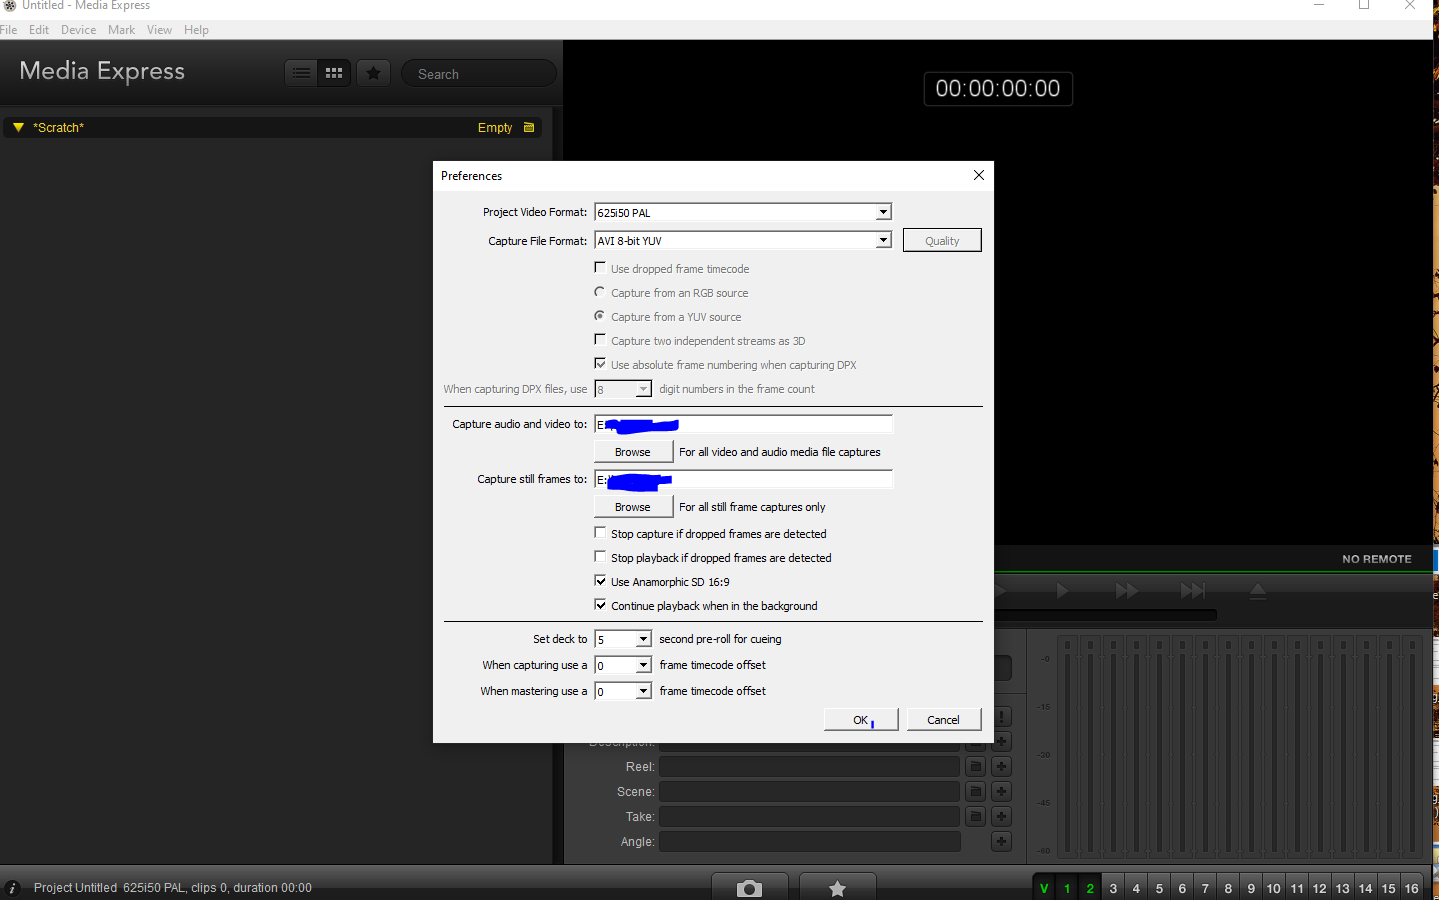The image size is (1439, 900).
Task: Click the fast forward transport button
Action: coord(1127,591)
